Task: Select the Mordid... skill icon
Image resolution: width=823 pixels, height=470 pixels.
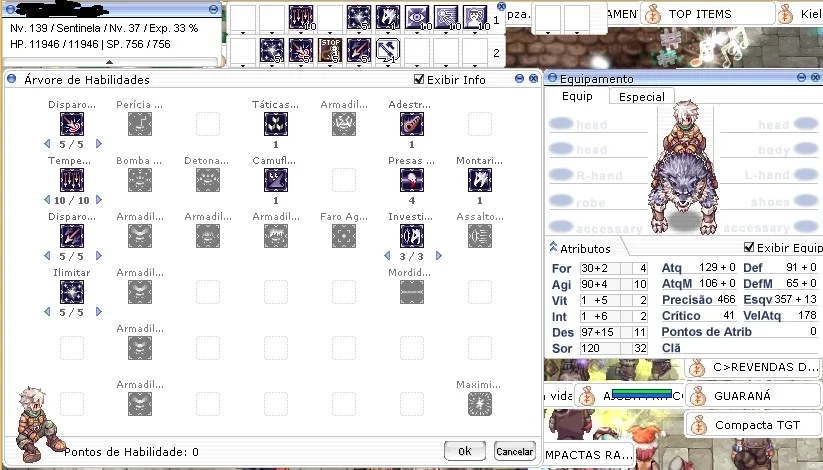Action: [412, 292]
